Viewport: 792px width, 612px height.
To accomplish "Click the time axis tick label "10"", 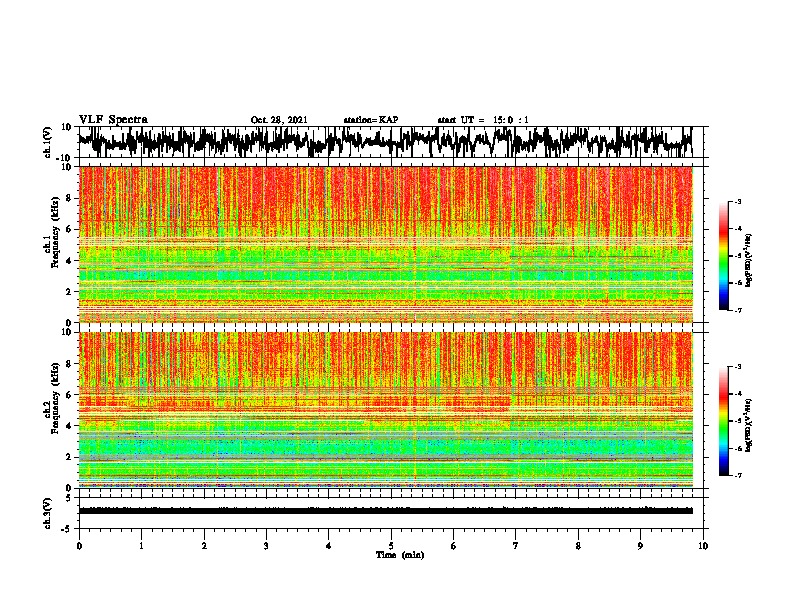I will coord(703,546).
